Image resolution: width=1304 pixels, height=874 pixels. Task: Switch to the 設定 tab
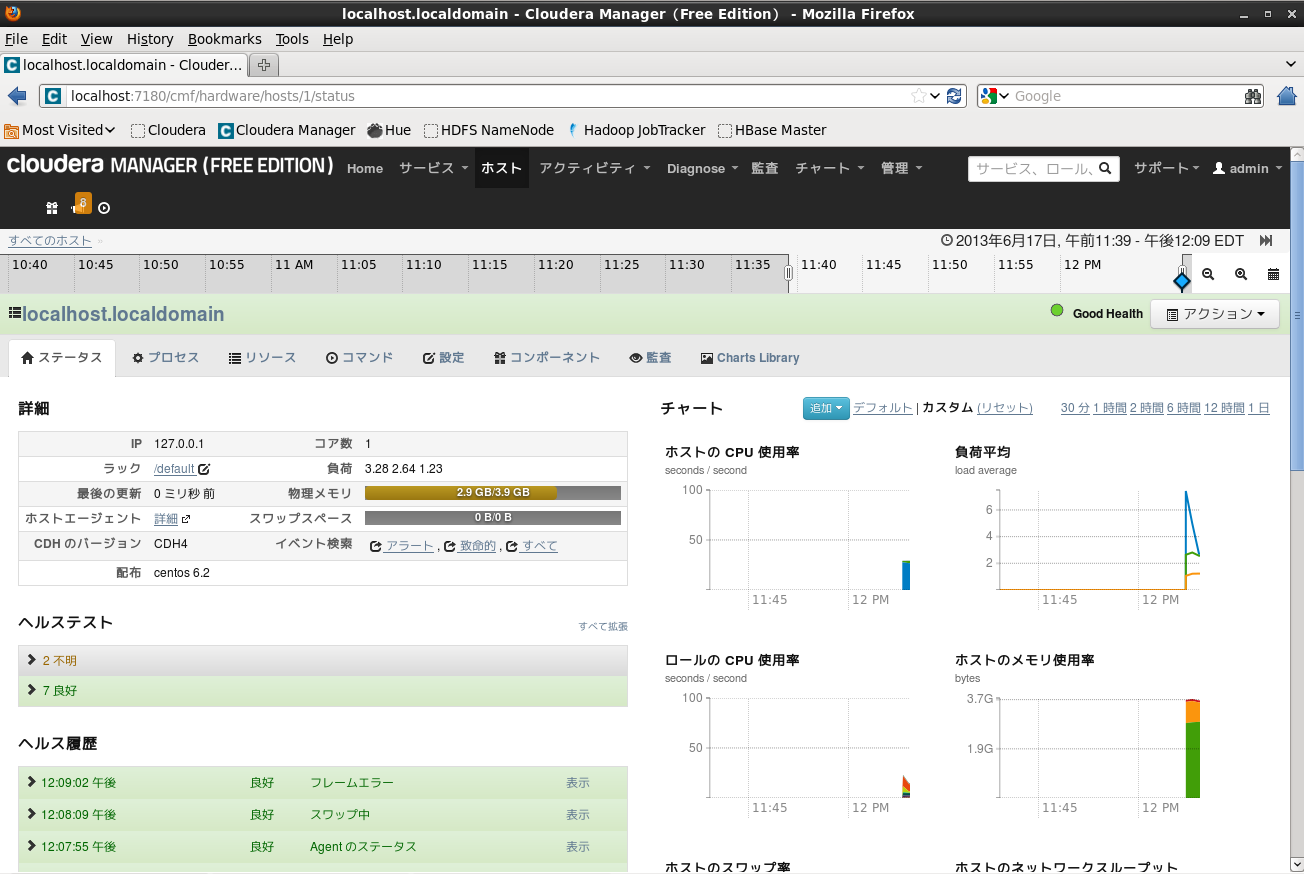pos(444,358)
